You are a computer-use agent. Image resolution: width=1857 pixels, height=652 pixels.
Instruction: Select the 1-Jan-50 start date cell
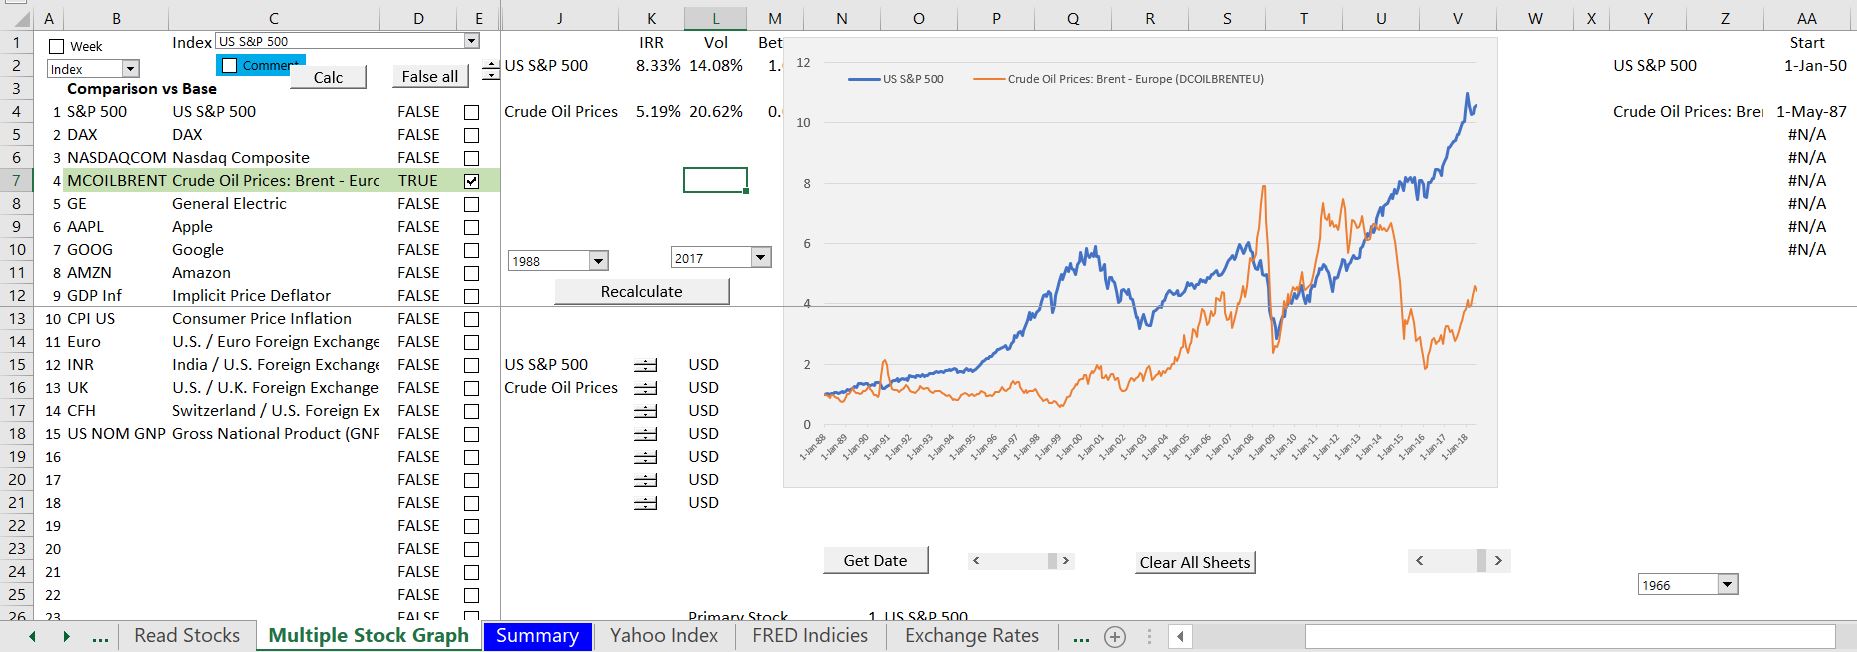1807,66
